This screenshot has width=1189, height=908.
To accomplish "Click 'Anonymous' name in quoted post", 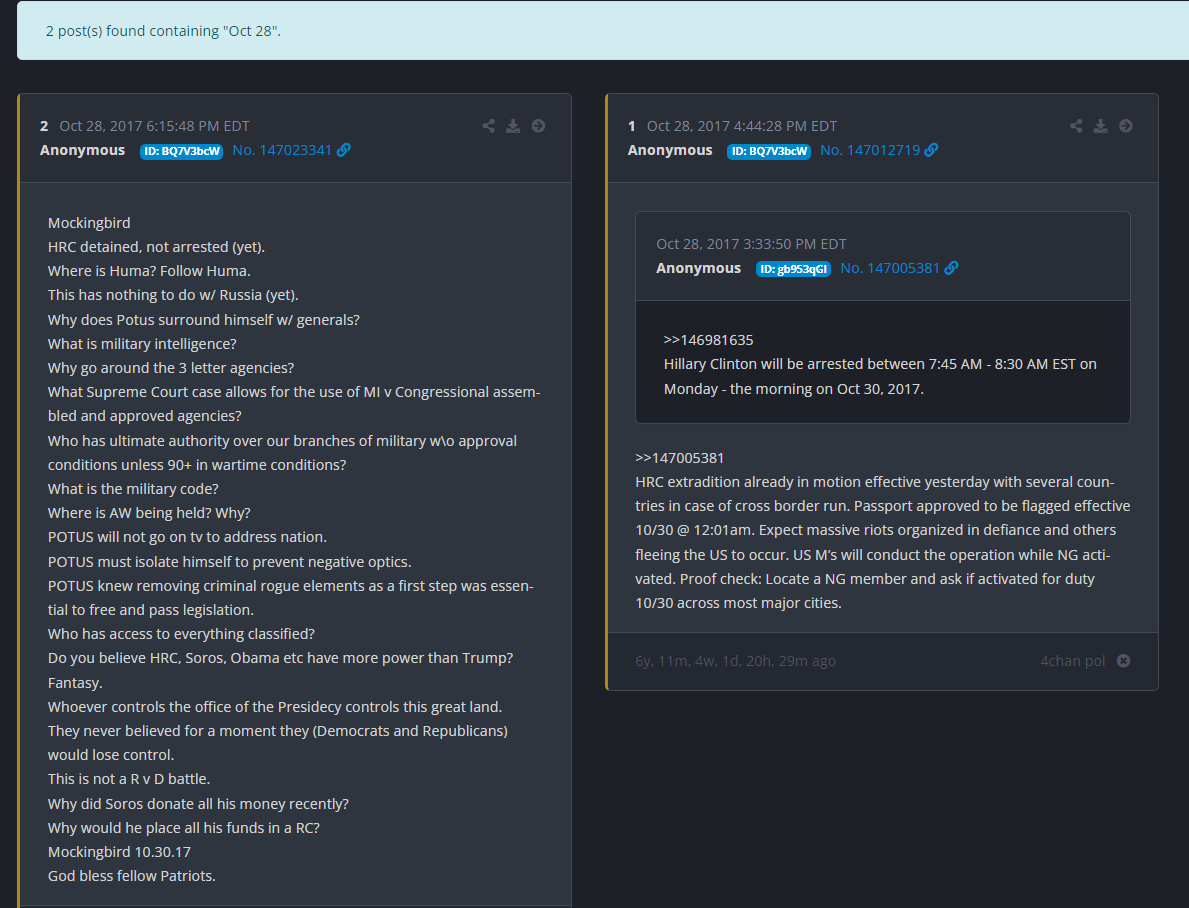I will [x=698, y=268].
